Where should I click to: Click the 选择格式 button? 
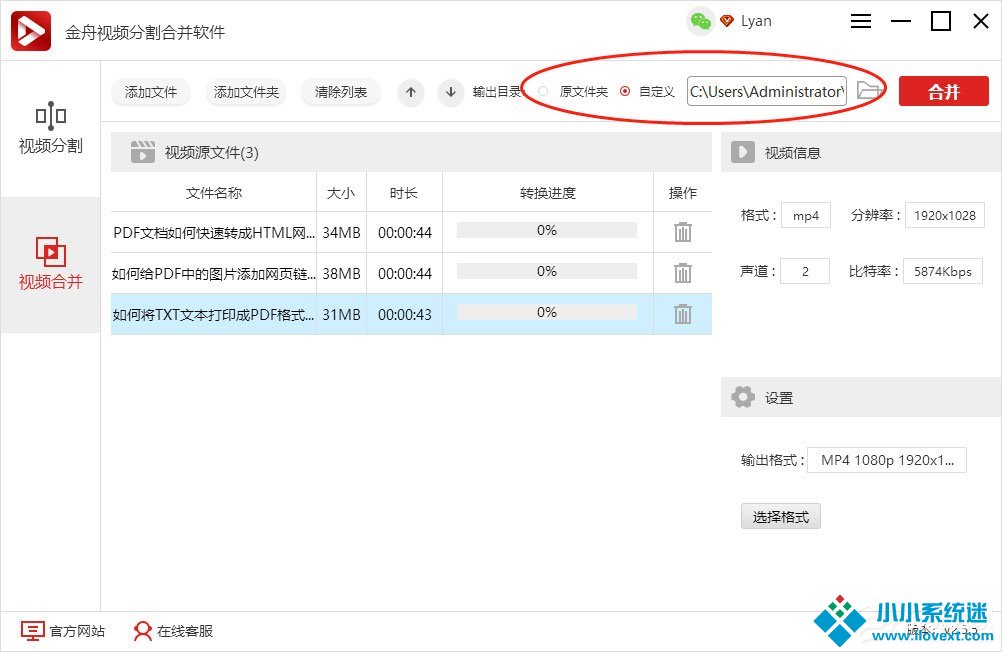(x=780, y=517)
